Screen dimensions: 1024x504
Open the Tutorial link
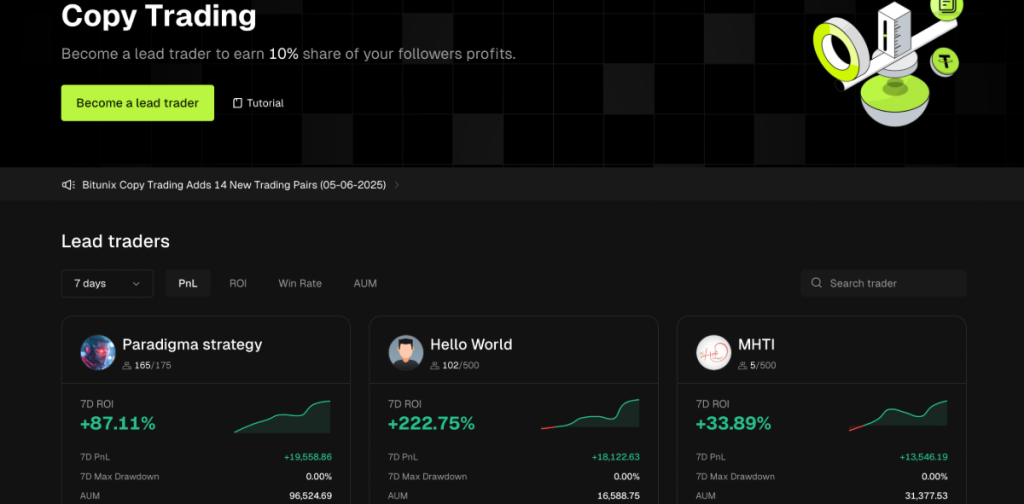pos(258,103)
